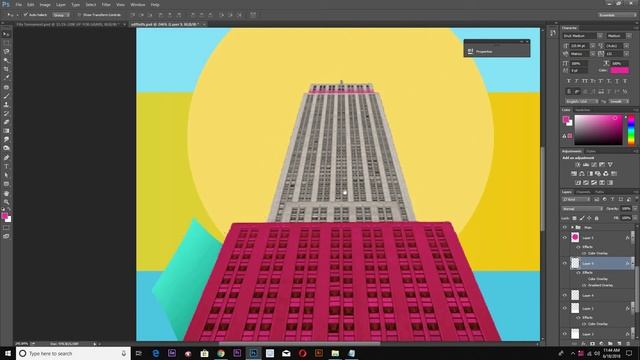Hide Gradient Overlay effect on selected layer
Image resolution: width=640 pixels, height=360 pixels.
pos(584,285)
